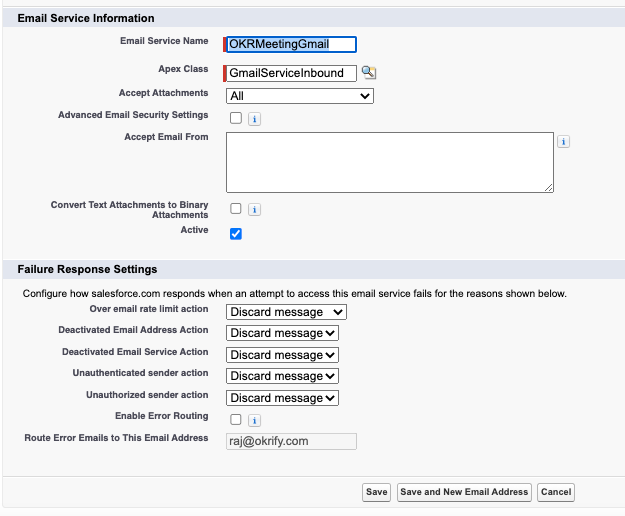This screenshot has width=625, height=516.
Task: Click info icon beside Enable Error Routing
Action: (x=254, y=421)
